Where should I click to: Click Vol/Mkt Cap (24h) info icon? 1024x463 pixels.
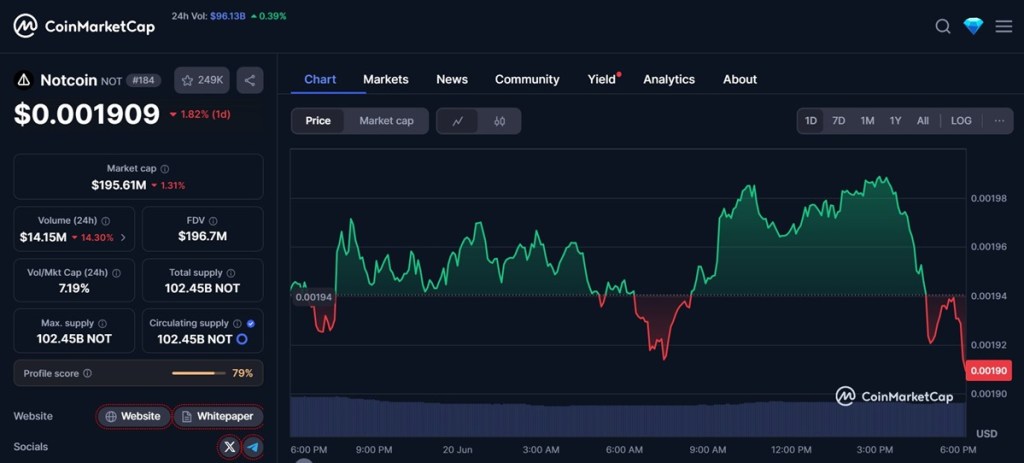click(x=116, y=273)
